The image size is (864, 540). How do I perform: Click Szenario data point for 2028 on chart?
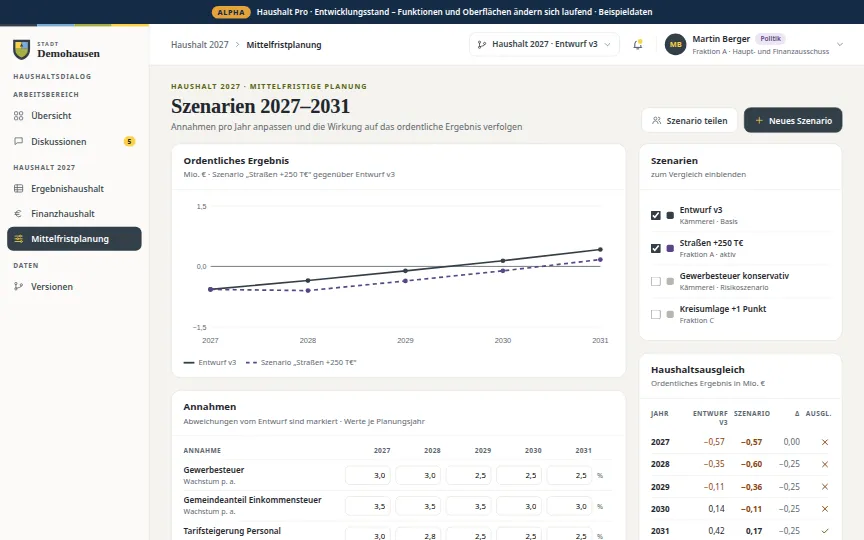[x=308, y=290]
